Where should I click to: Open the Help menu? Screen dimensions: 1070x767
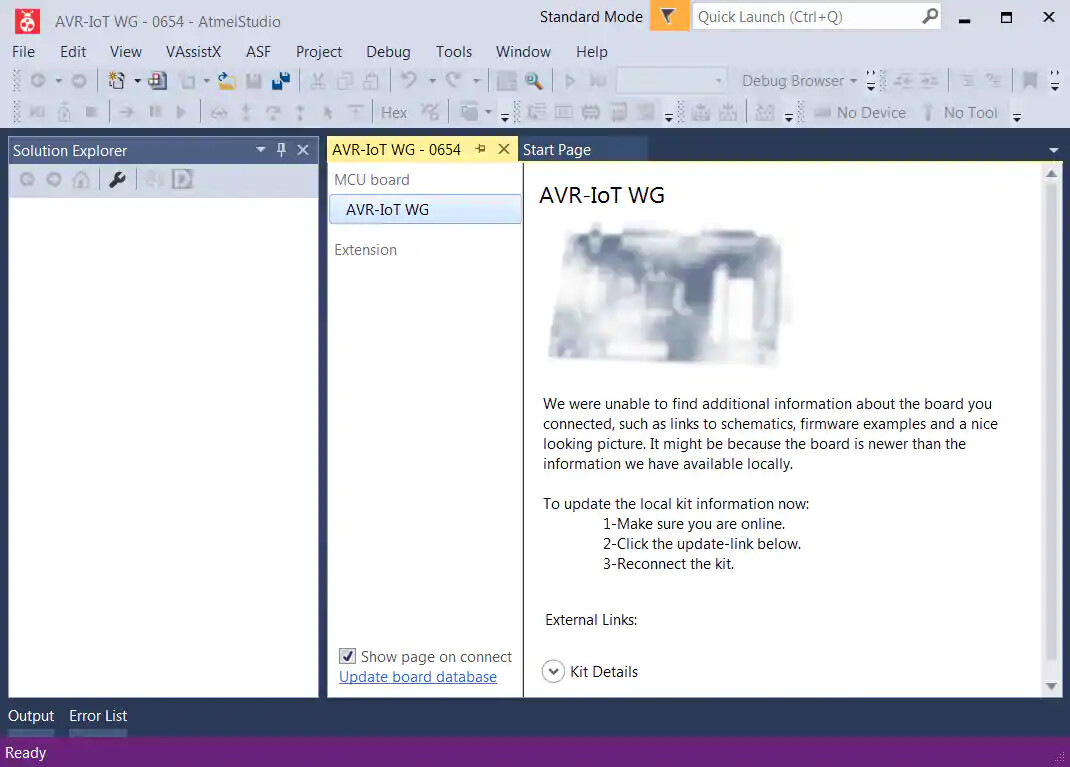tap(592, 52)
